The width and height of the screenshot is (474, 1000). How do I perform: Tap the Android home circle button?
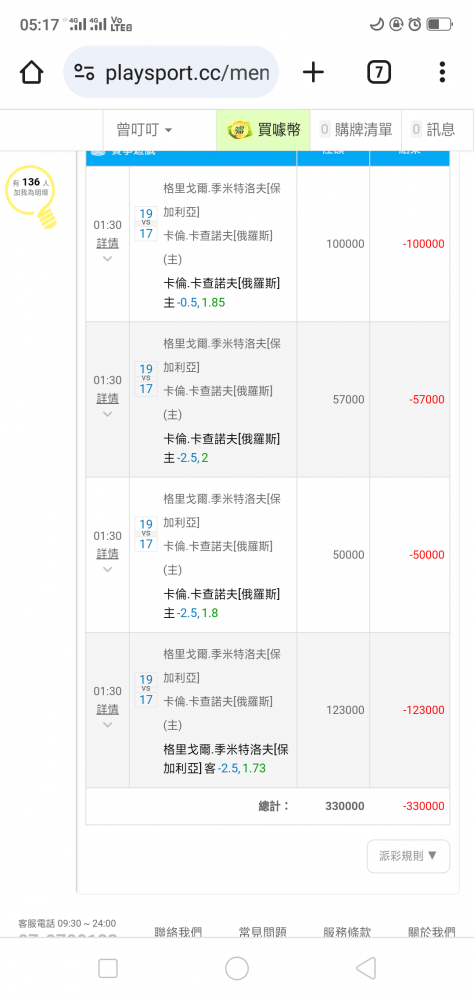237,968
